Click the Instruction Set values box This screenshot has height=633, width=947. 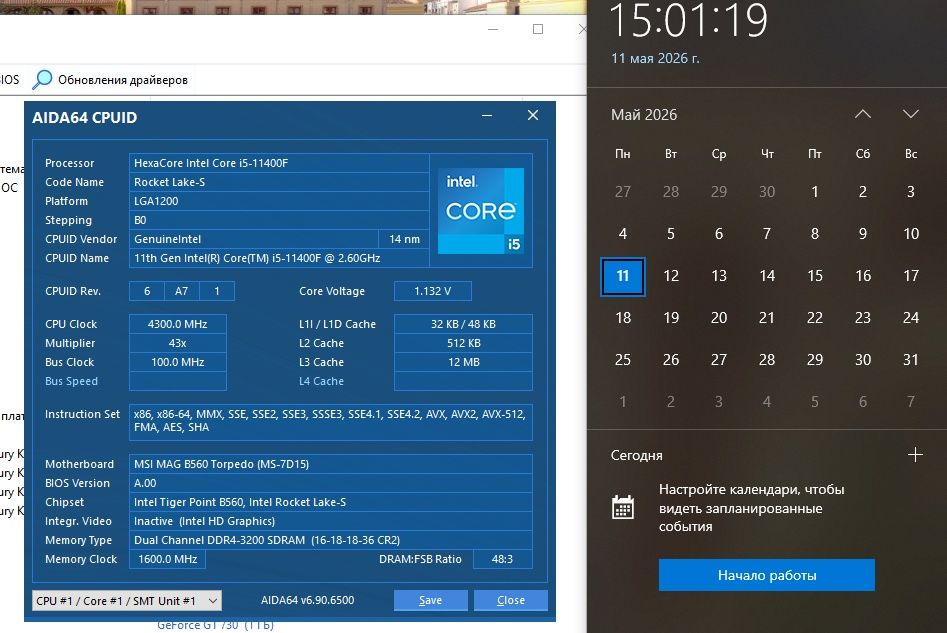click(x=330, y=422)
